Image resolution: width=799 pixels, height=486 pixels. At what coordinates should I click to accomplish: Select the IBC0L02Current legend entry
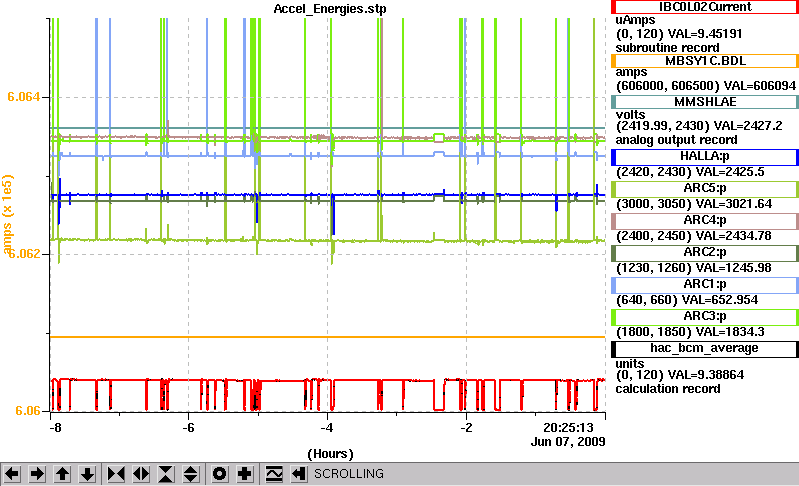click(x=705, y=7)
